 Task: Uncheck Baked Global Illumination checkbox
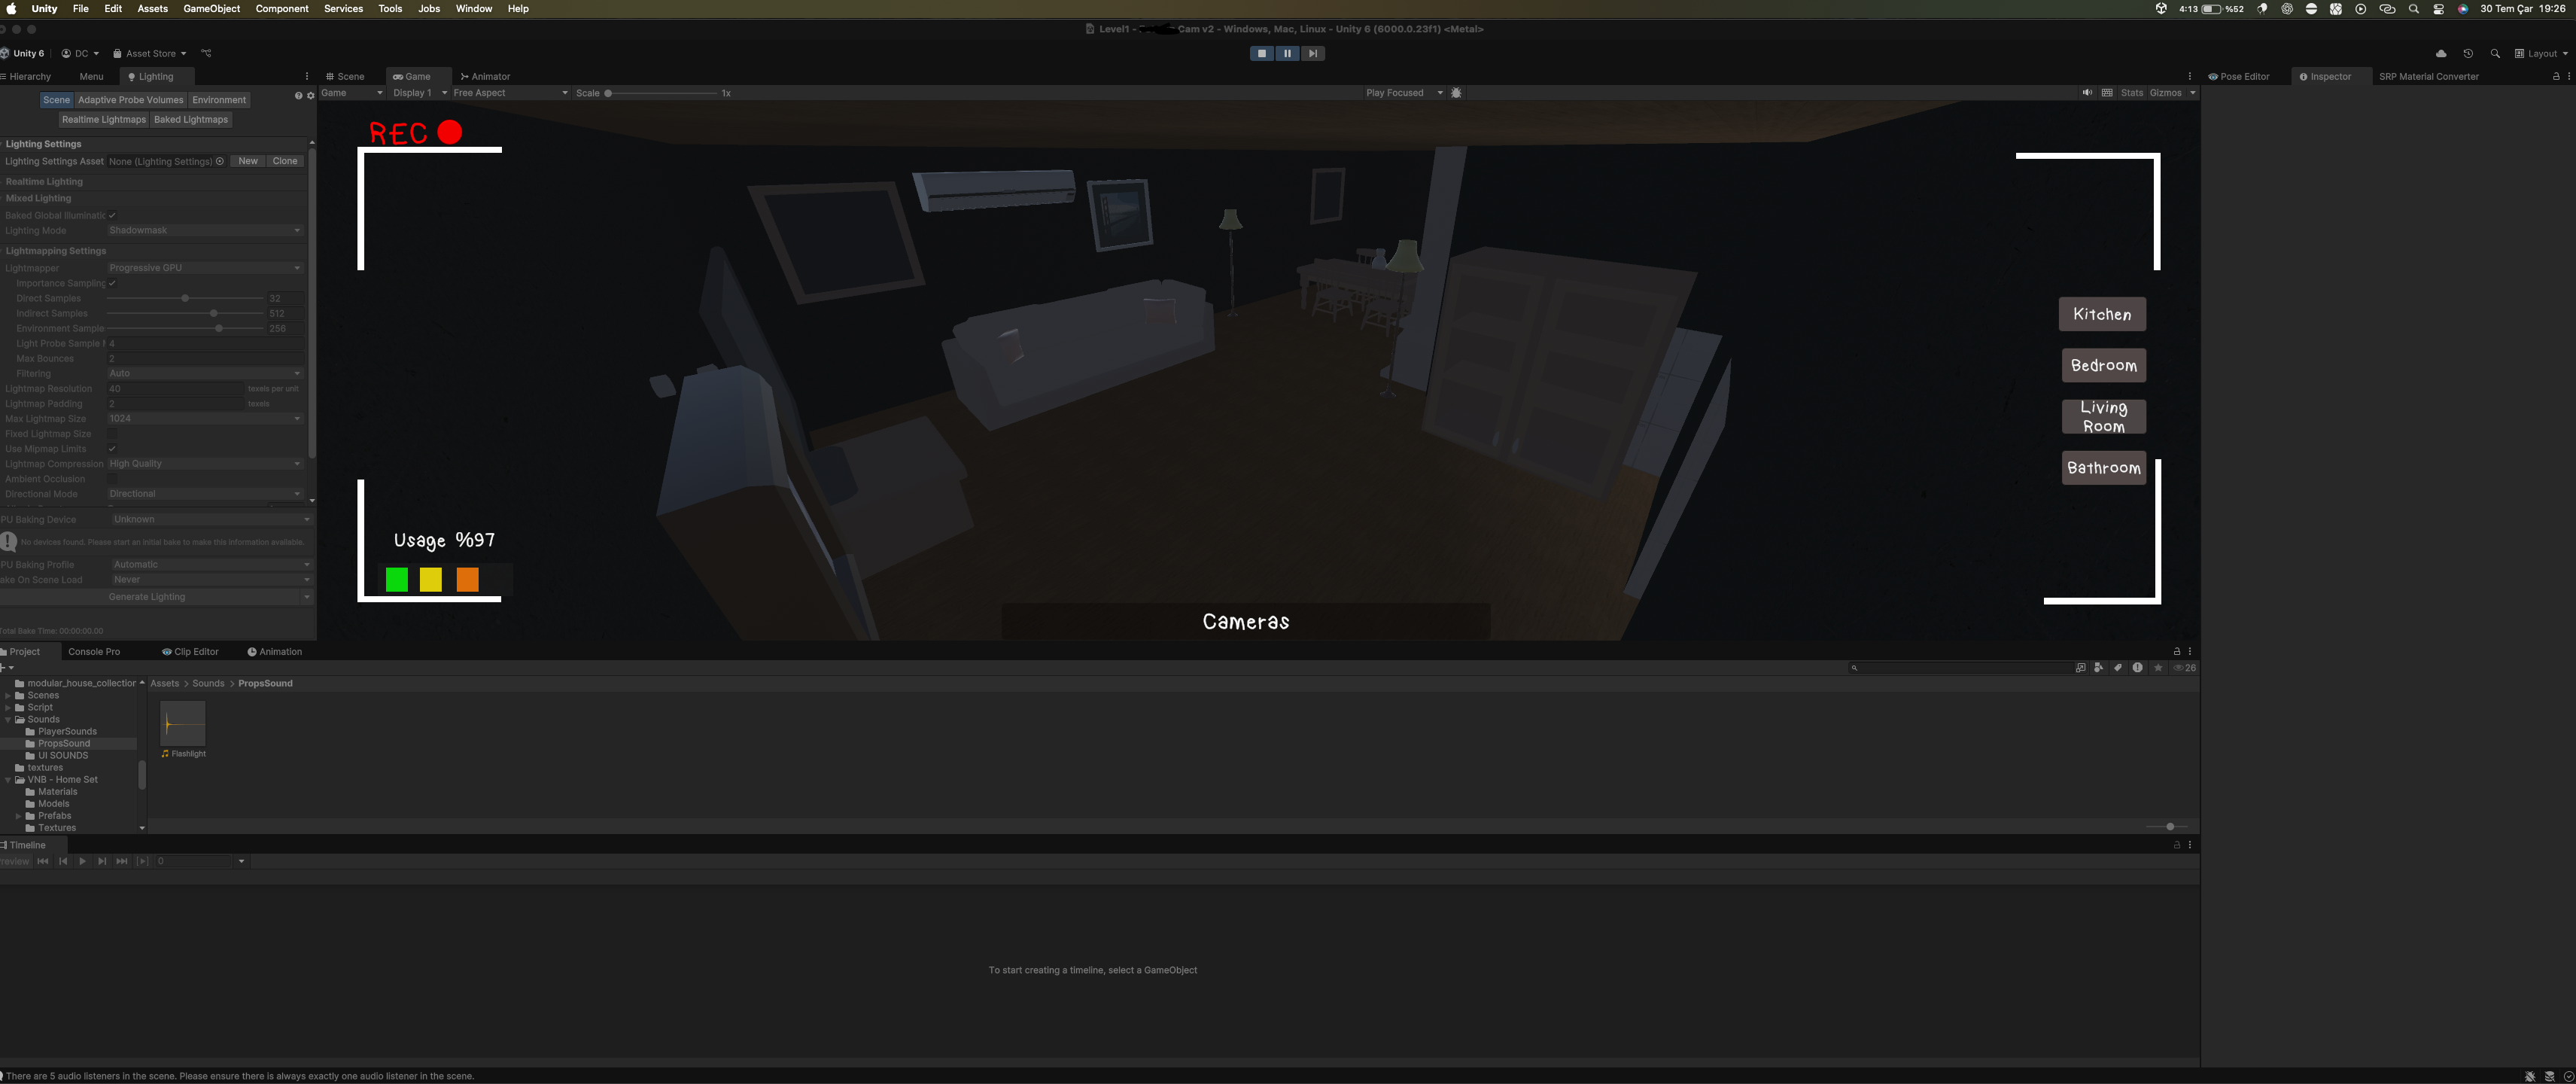[x=112, y=215]
